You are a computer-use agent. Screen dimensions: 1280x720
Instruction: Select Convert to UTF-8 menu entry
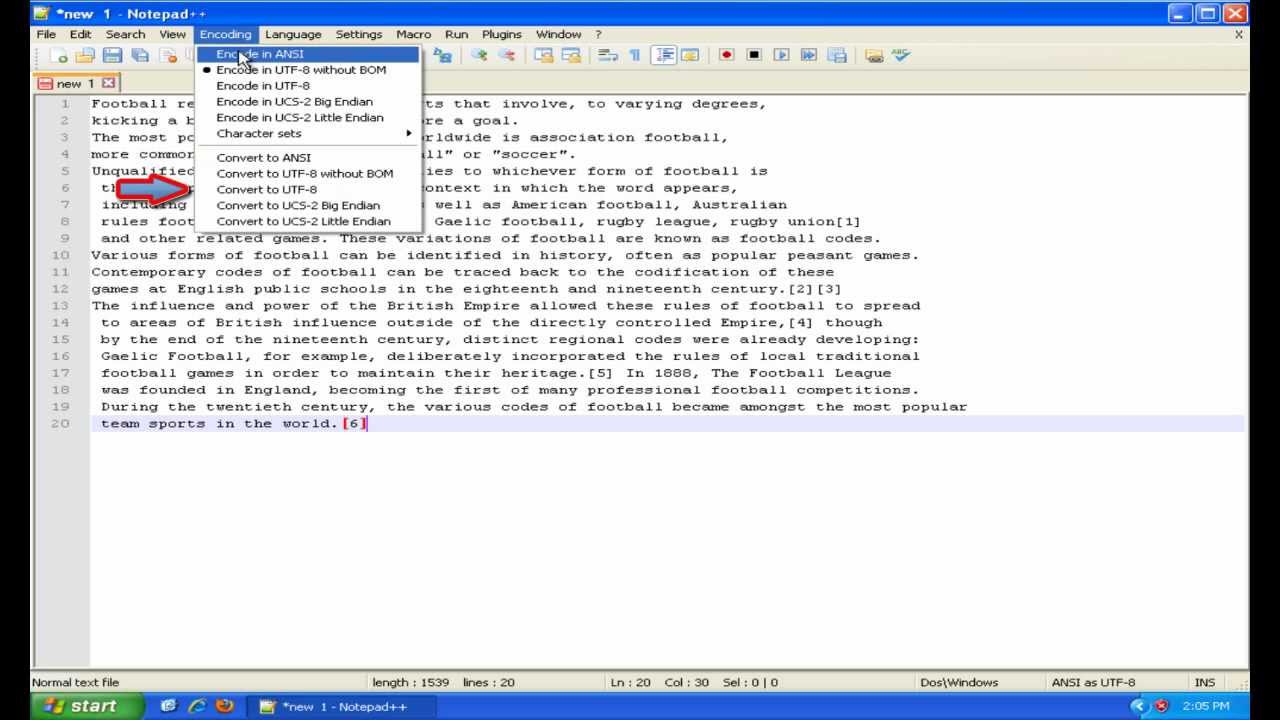tap(267, 189)
